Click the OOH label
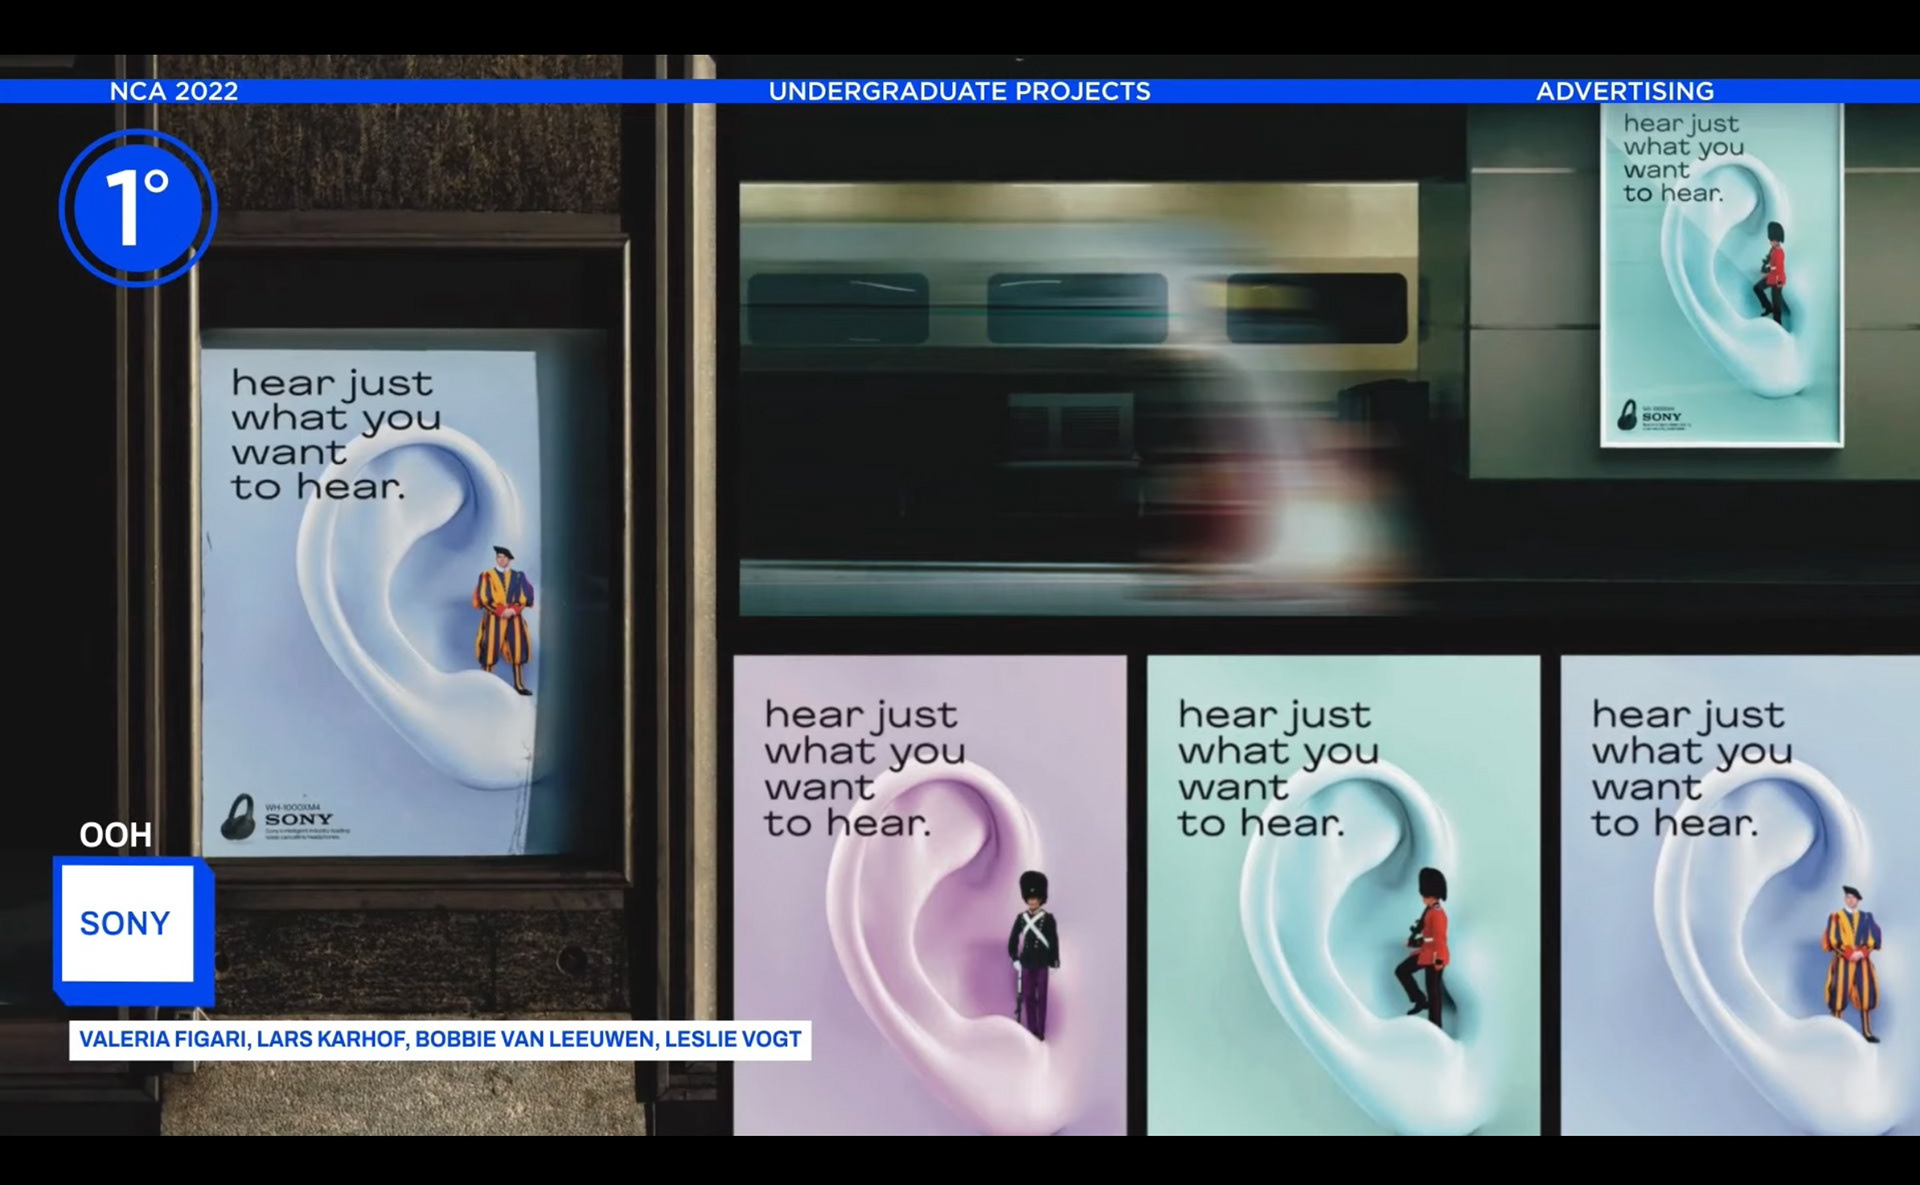The width and height of the screenshot is (1920, 1185). [116, 835]
